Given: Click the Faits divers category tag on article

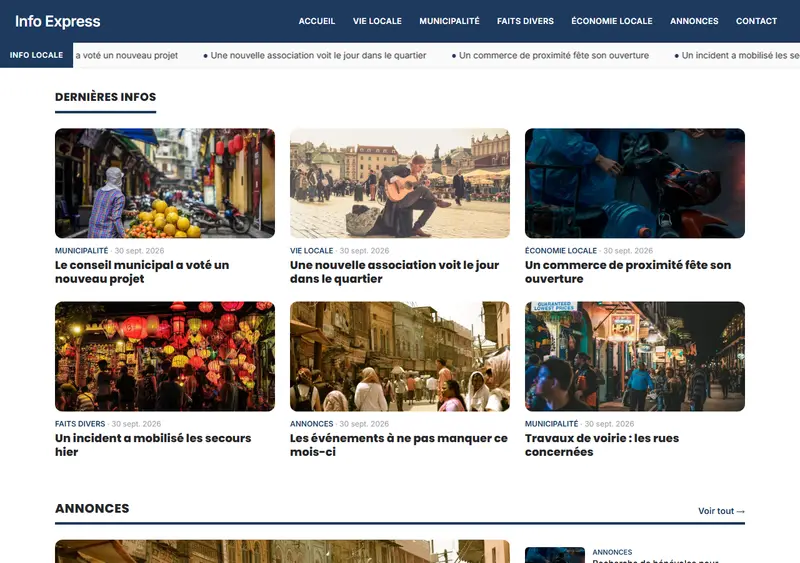Looking at the screenshot, I should coord(80,424).
